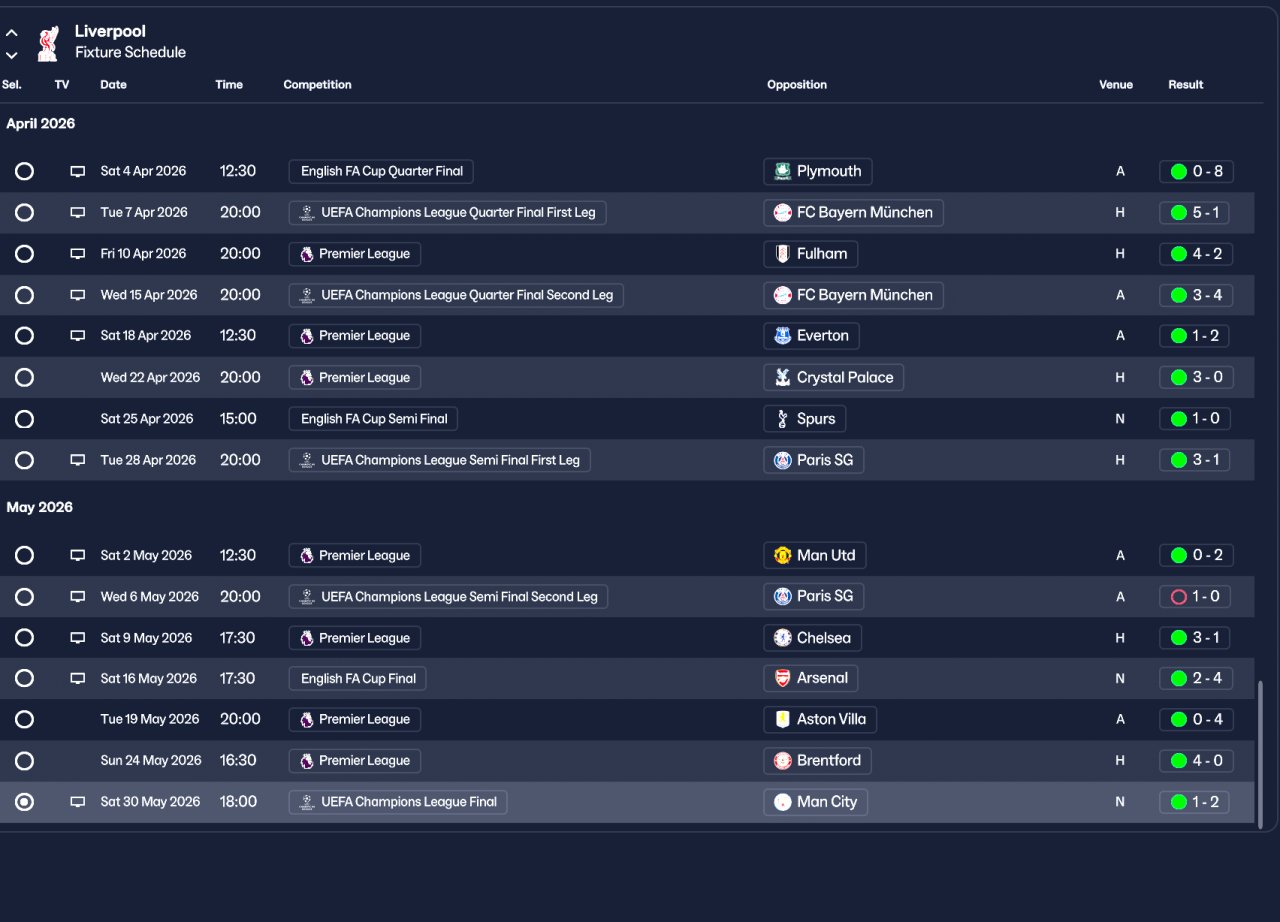1280x922 pixels.
Task: Click the TV icon on the Chelsea row
Action: pos(77,638)
